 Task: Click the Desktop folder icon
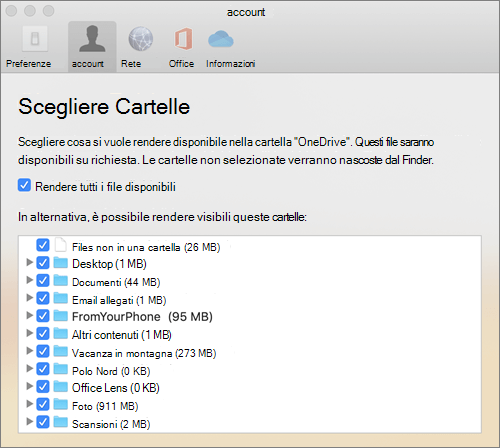click(61, 263)
